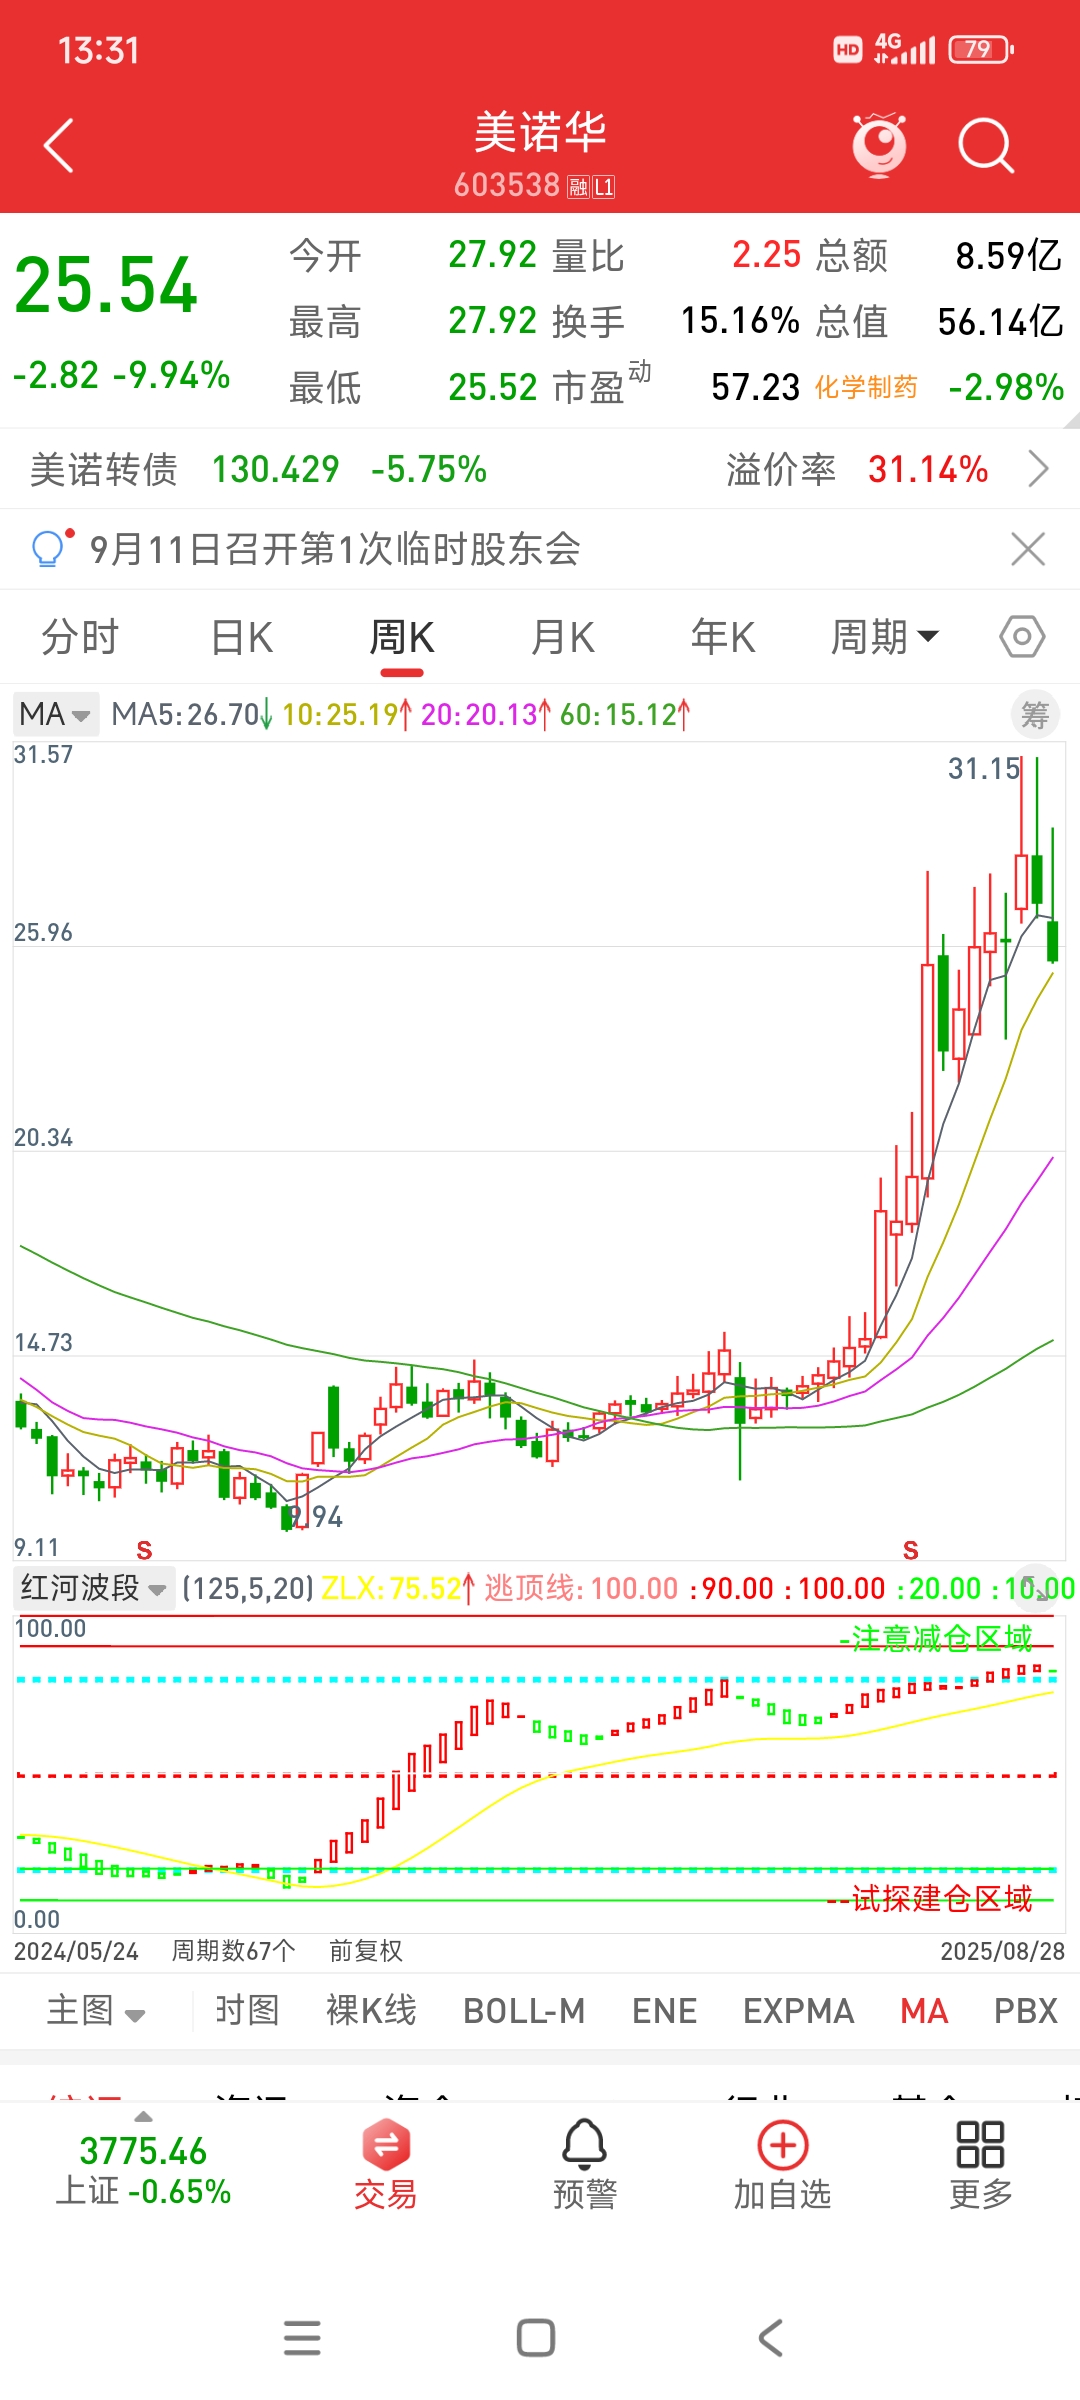Open the 预警 alert bell

click(x=585, y=2166)
